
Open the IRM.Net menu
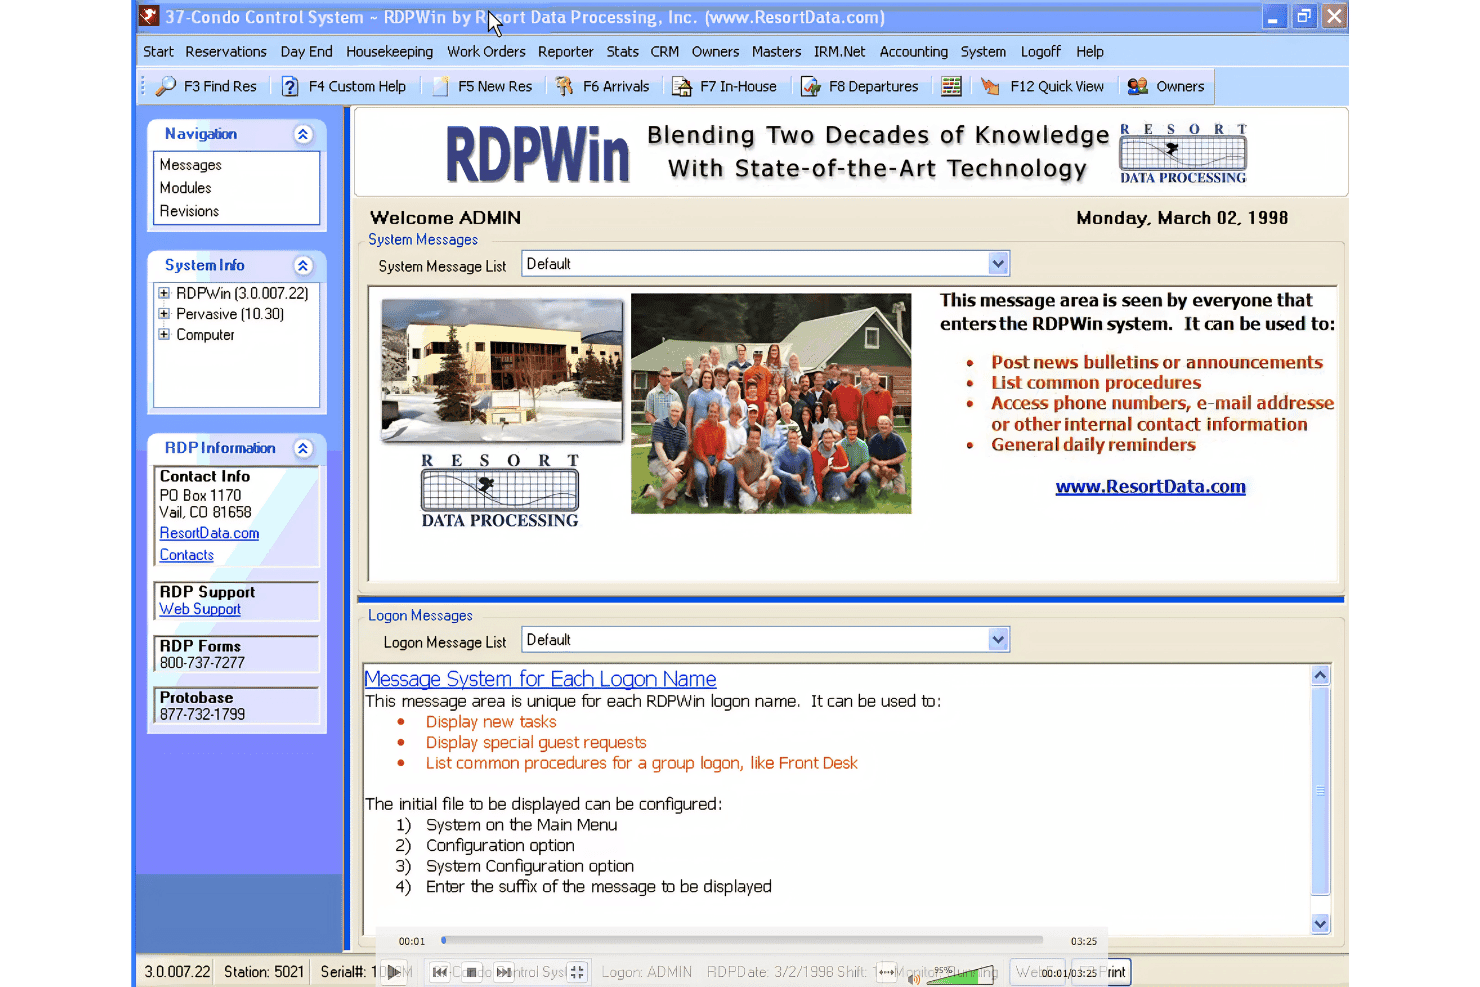pos(840,52)
